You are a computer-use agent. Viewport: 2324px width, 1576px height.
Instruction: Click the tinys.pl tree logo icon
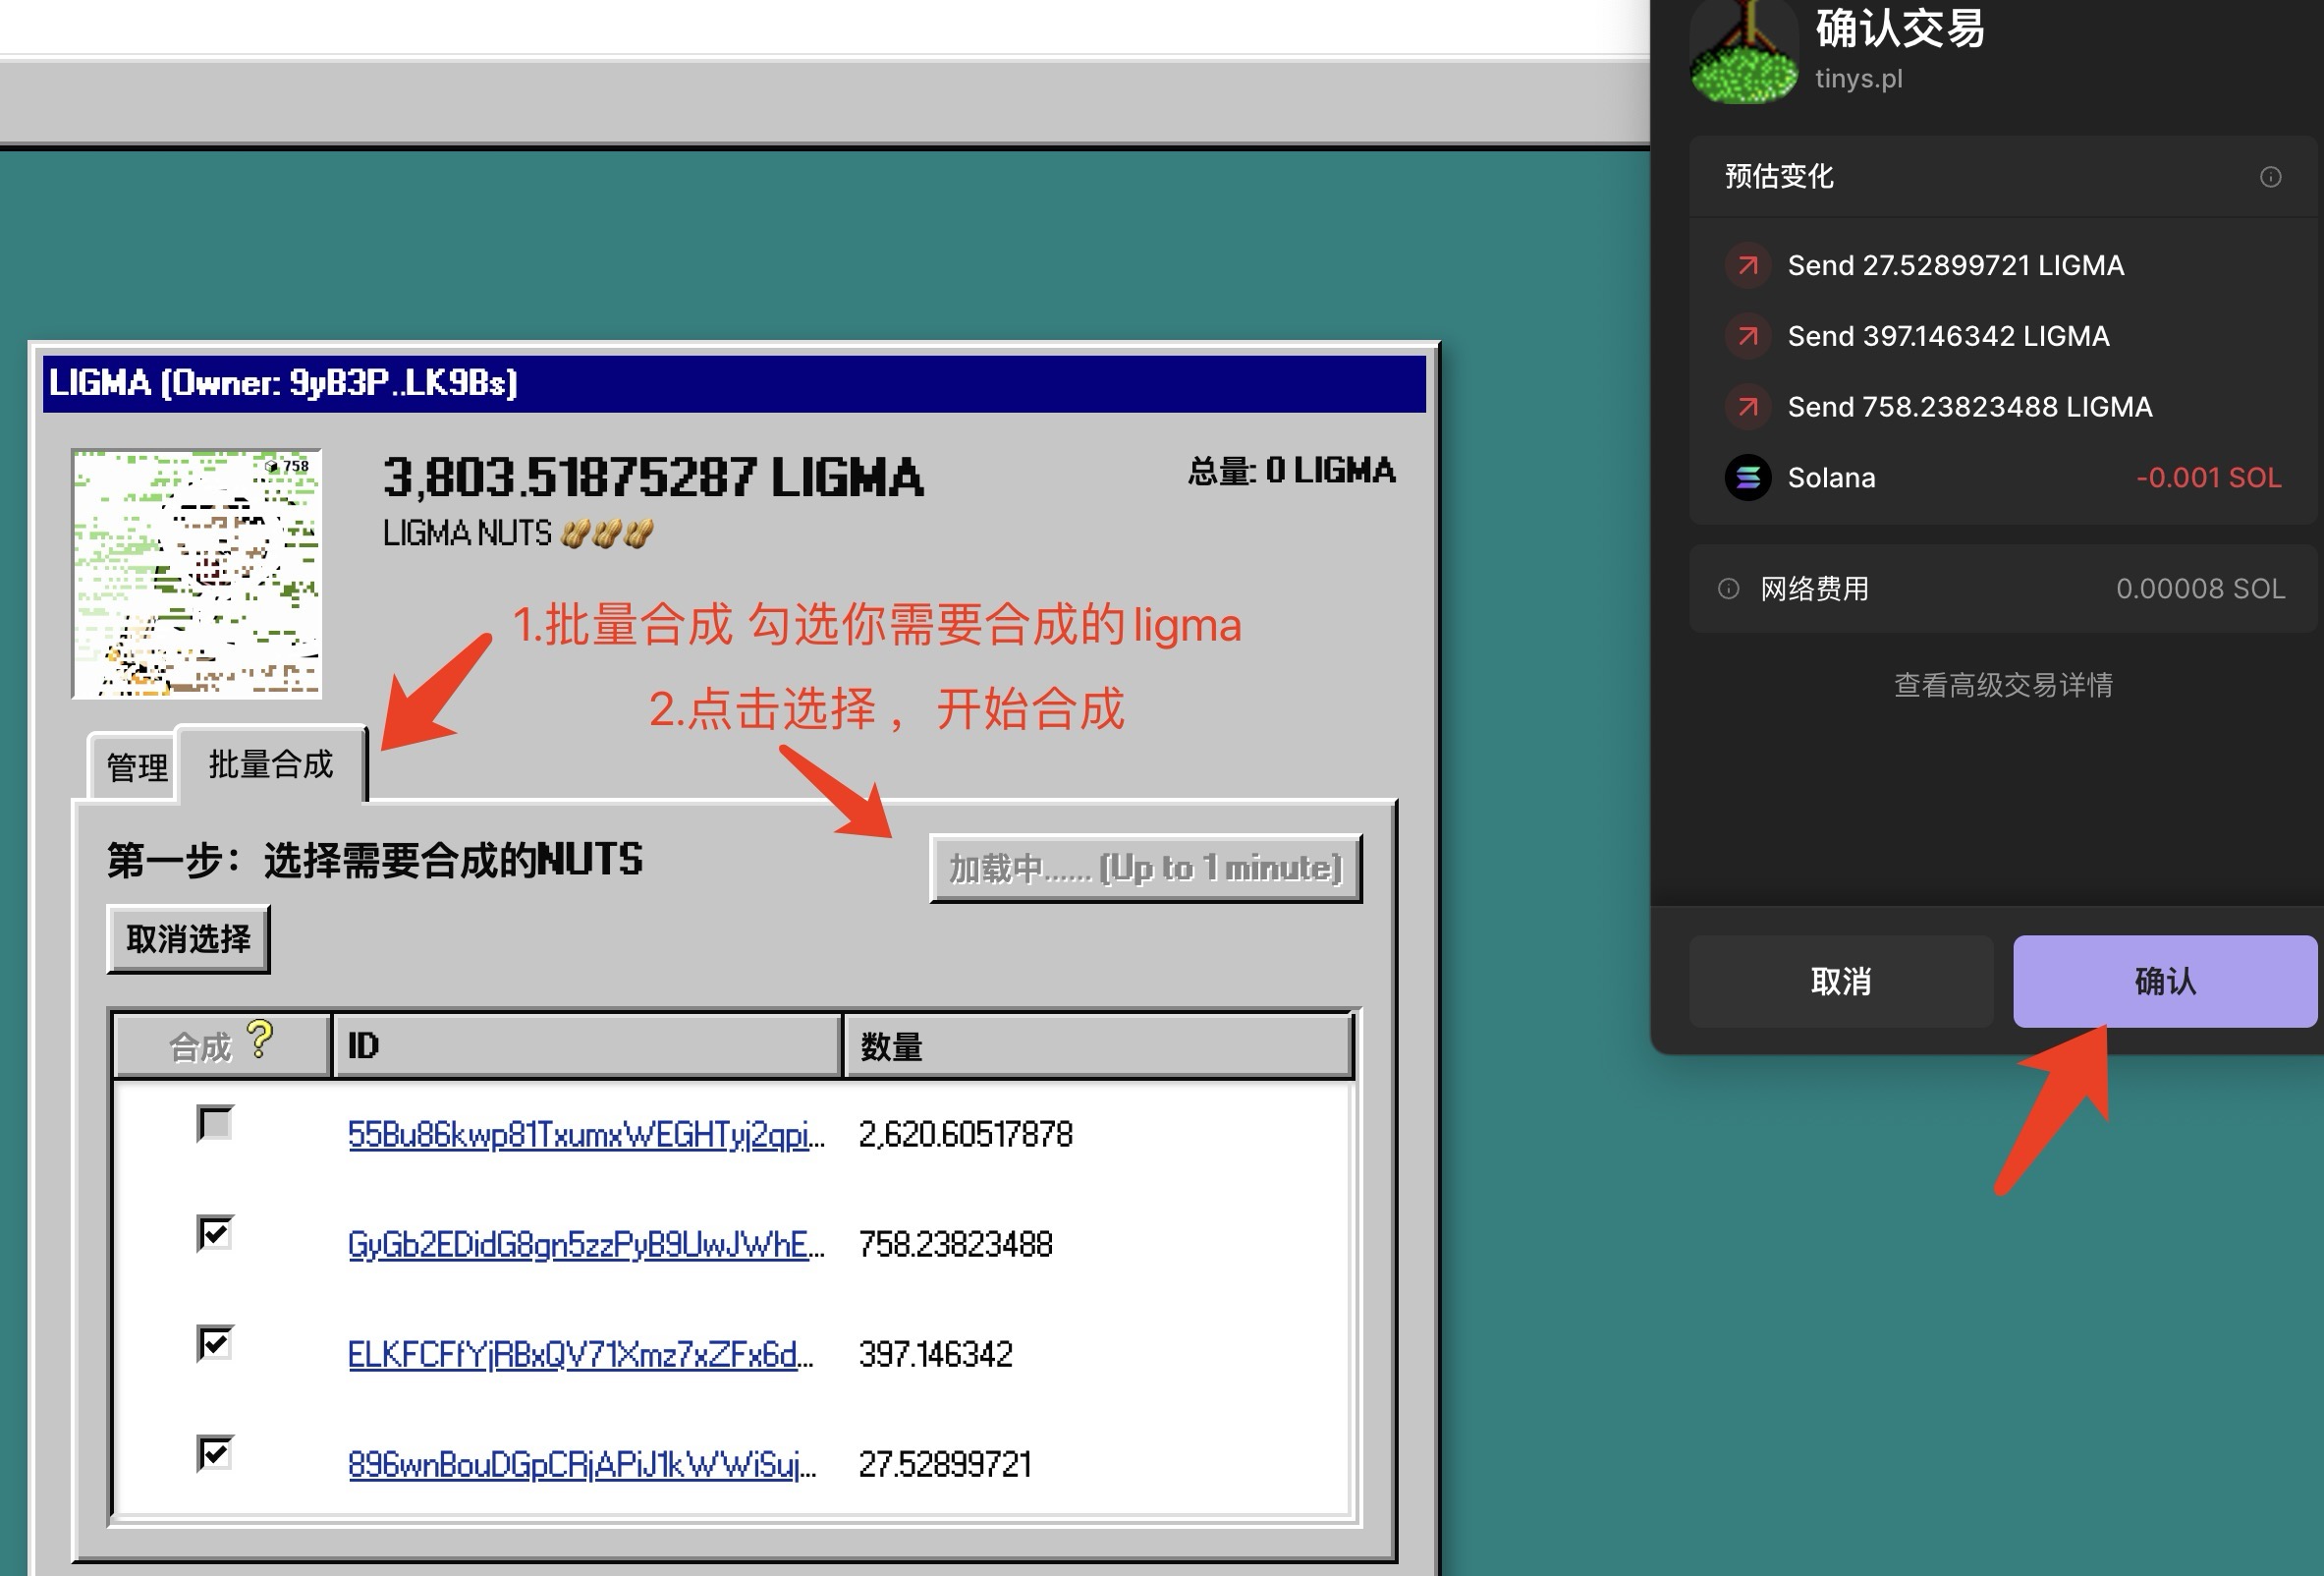[x=1745, y=50]
